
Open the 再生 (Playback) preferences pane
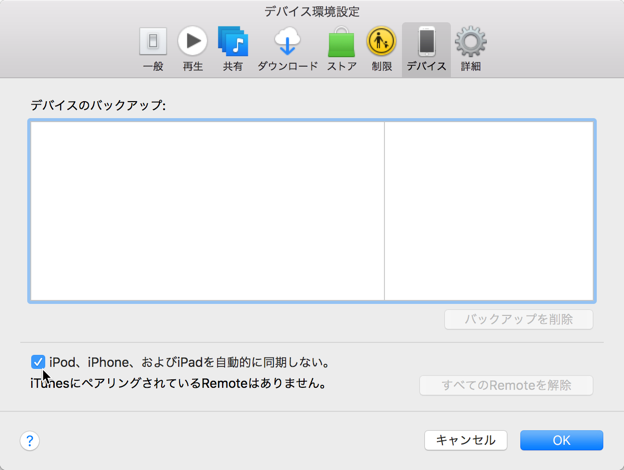193,49
